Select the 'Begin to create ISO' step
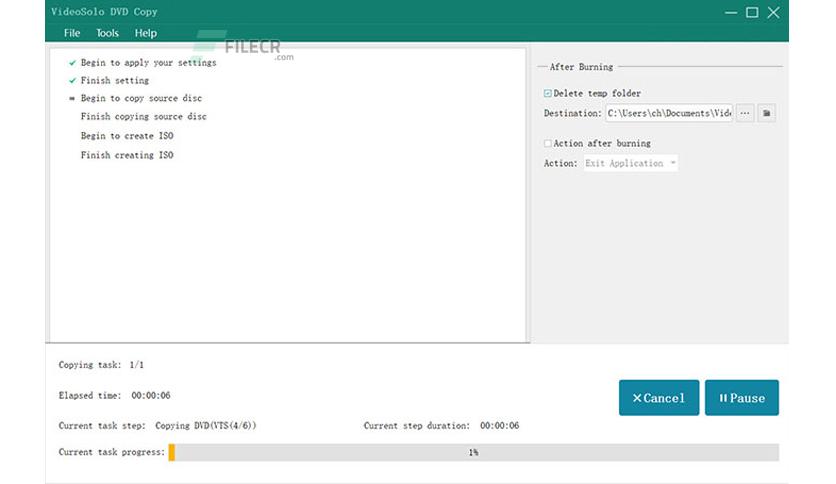 127,136
